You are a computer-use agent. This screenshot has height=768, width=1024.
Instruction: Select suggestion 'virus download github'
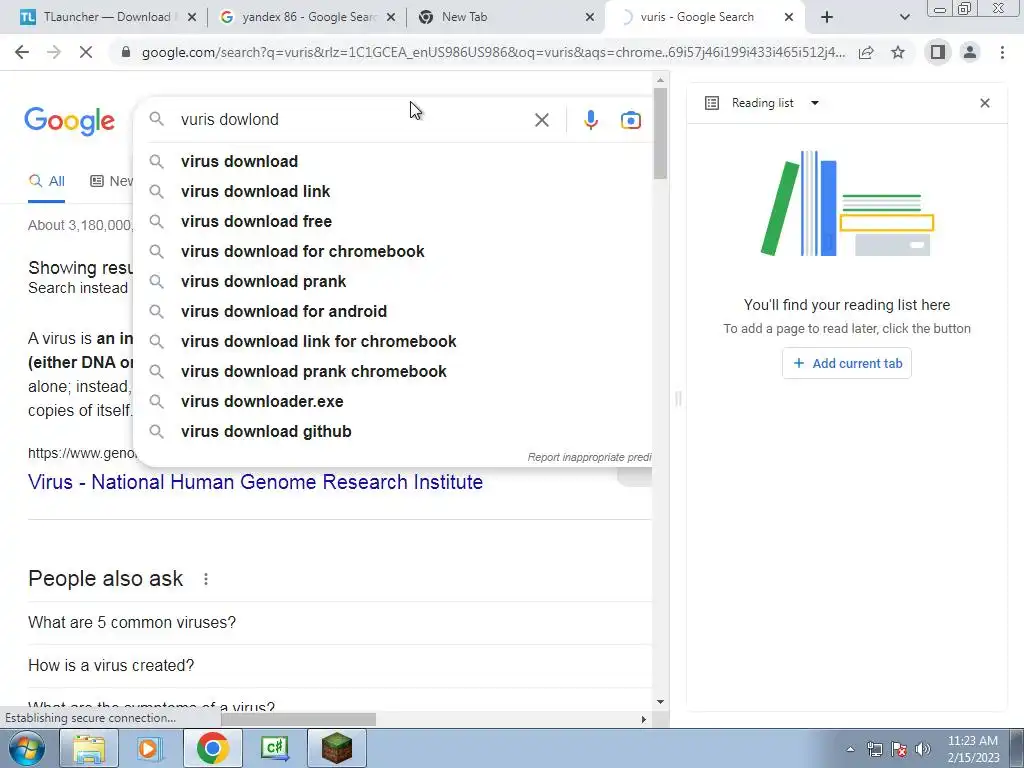click(x=392, y=432)
